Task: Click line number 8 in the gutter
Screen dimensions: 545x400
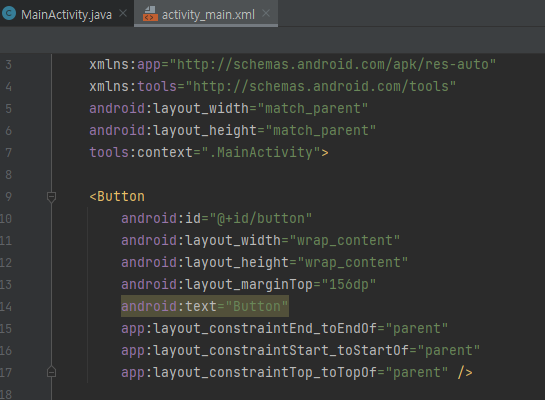Action: click(x=8, y=174)
